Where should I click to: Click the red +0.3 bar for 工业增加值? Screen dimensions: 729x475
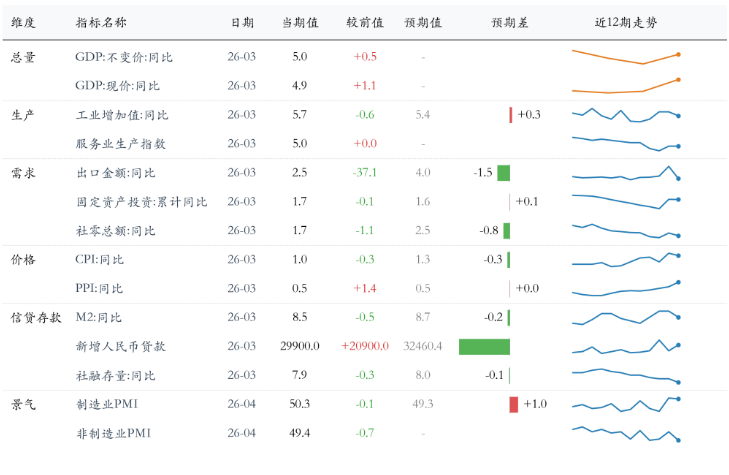[x=511, y=115]
